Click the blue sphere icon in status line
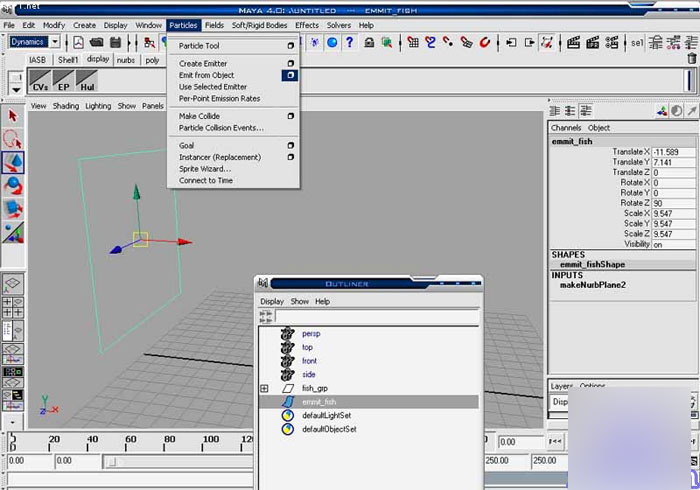This screenshot has width=700, height=490. [332, 42]
